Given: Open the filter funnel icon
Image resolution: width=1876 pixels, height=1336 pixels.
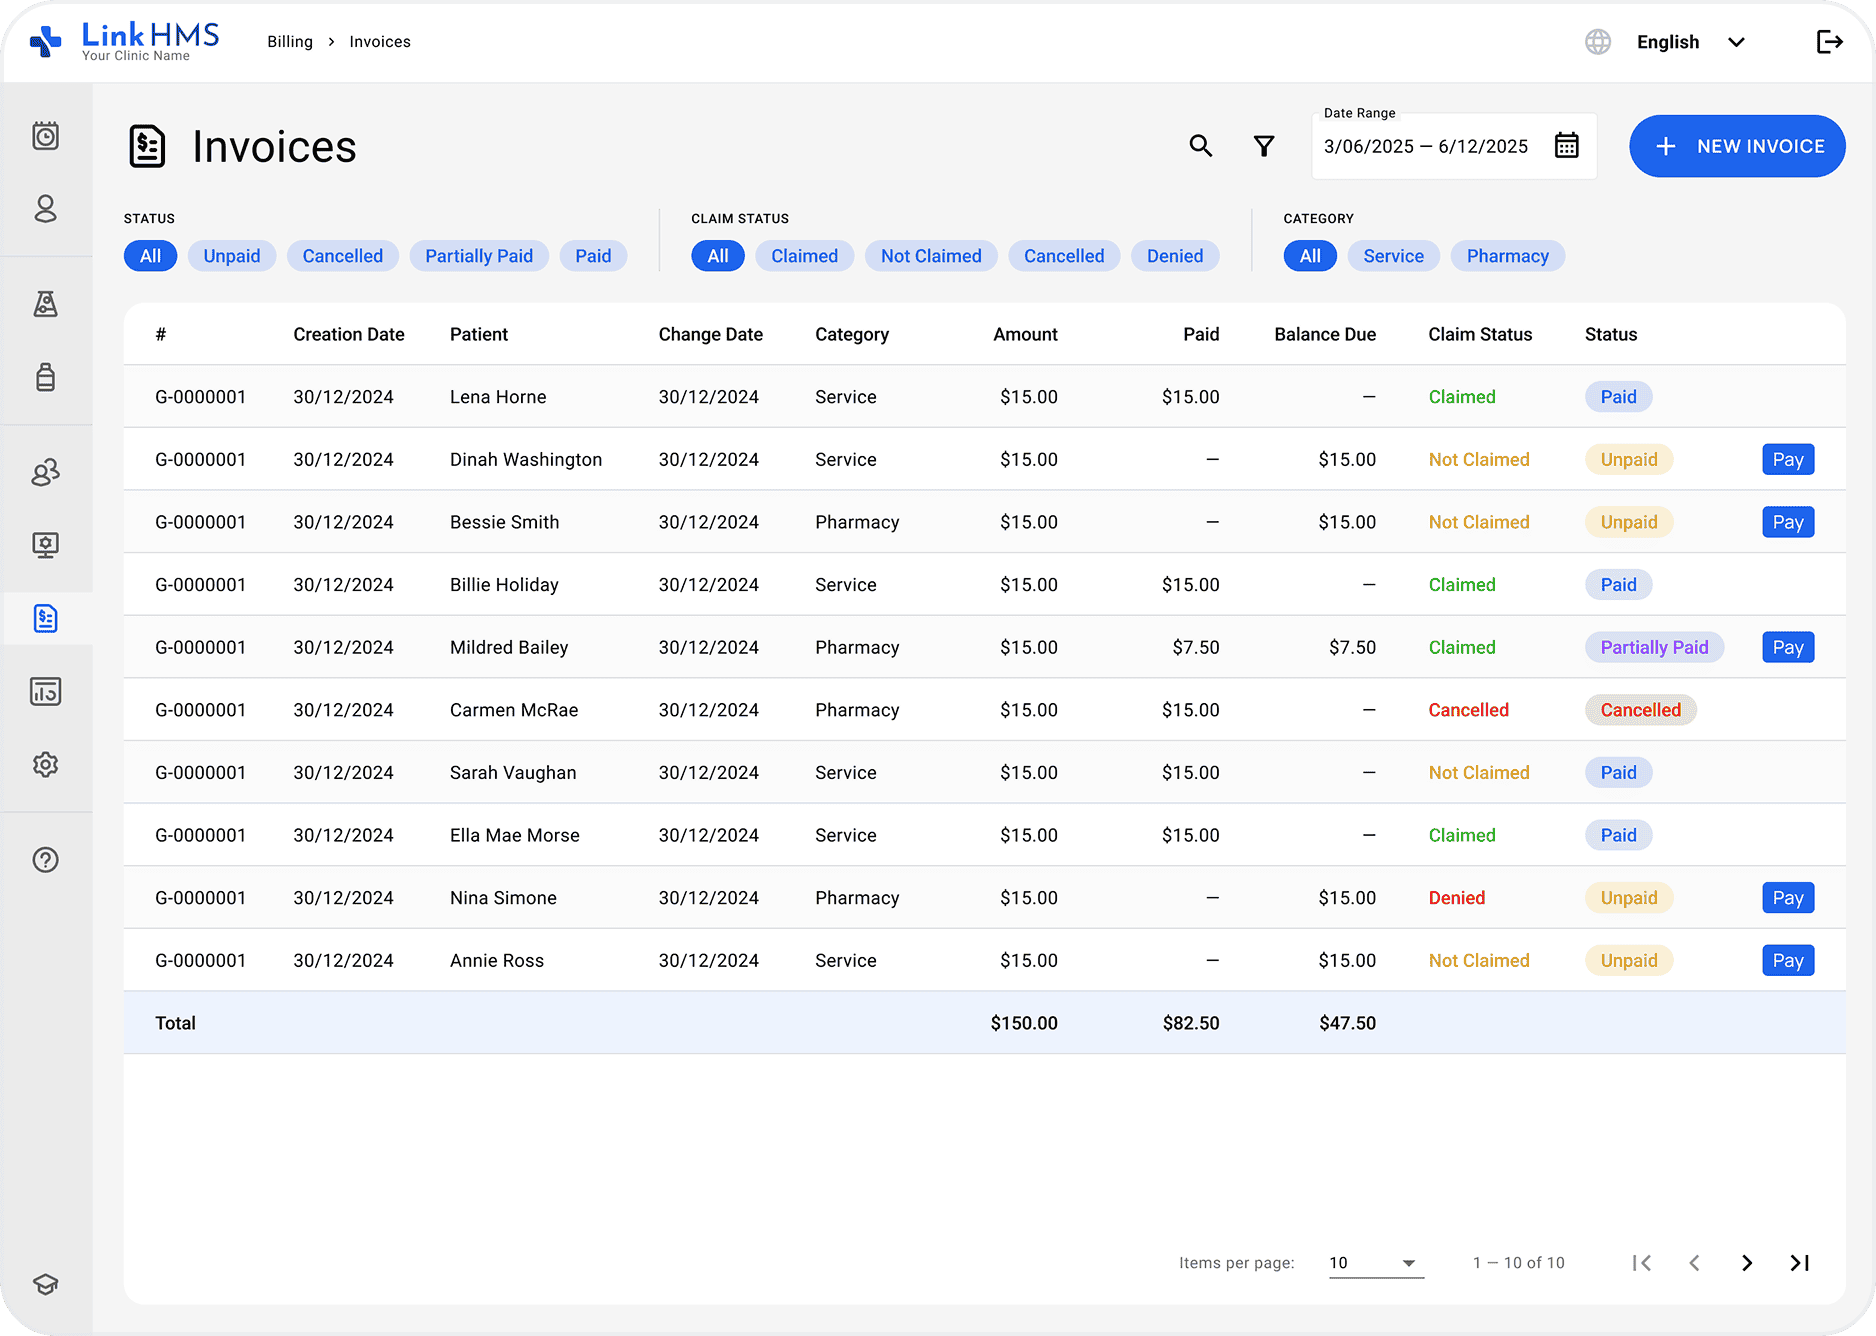Looking at the screenshot, I should [x=1264, y=146].
